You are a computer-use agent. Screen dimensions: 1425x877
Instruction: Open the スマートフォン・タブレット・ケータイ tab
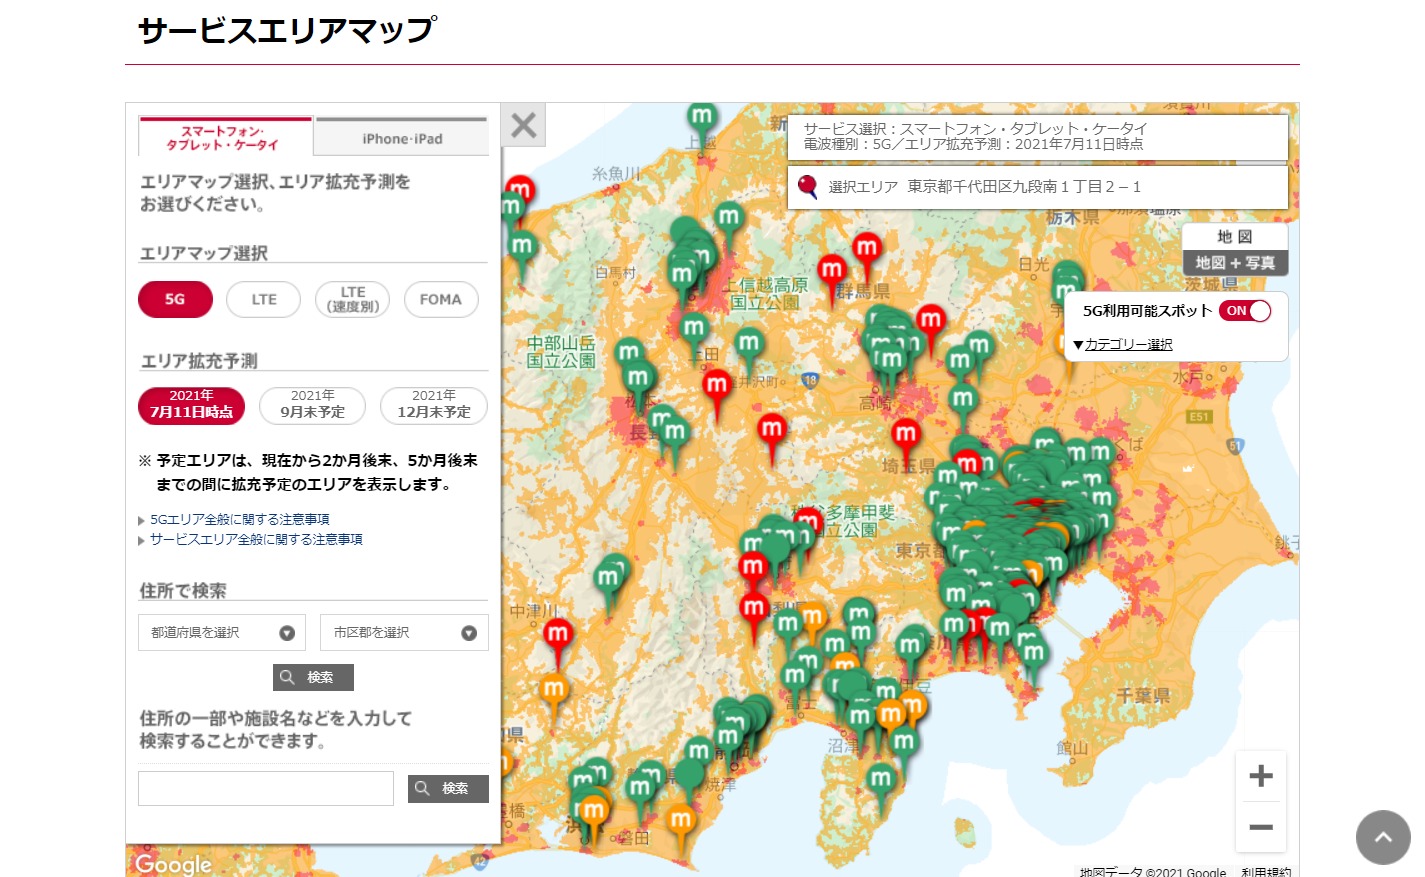tap(225, 137)
